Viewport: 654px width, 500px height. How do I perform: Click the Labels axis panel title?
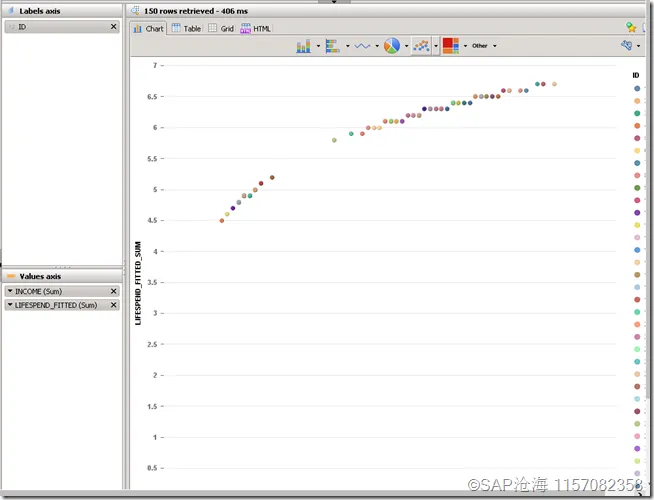click(40, 11)
